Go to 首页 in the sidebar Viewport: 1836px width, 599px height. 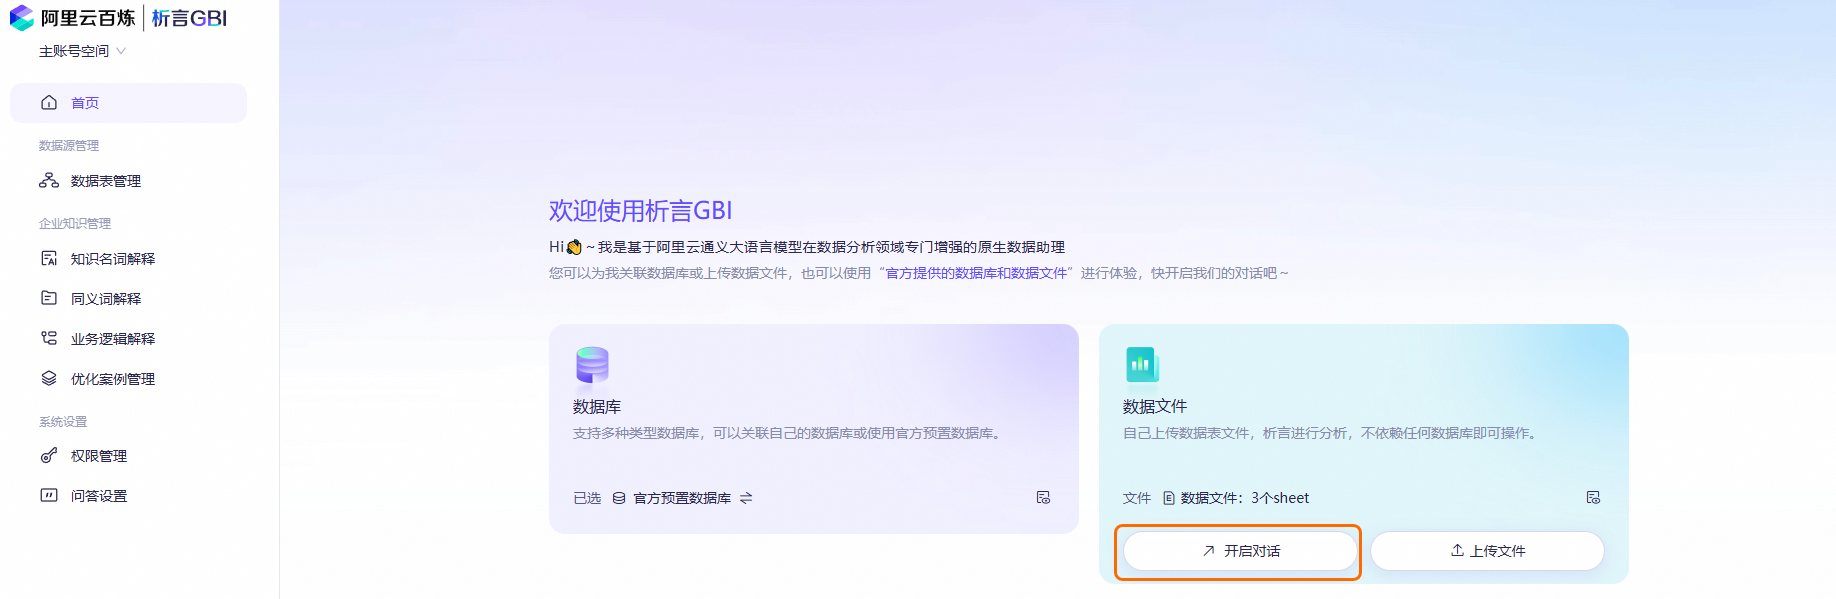coord(128,103)
